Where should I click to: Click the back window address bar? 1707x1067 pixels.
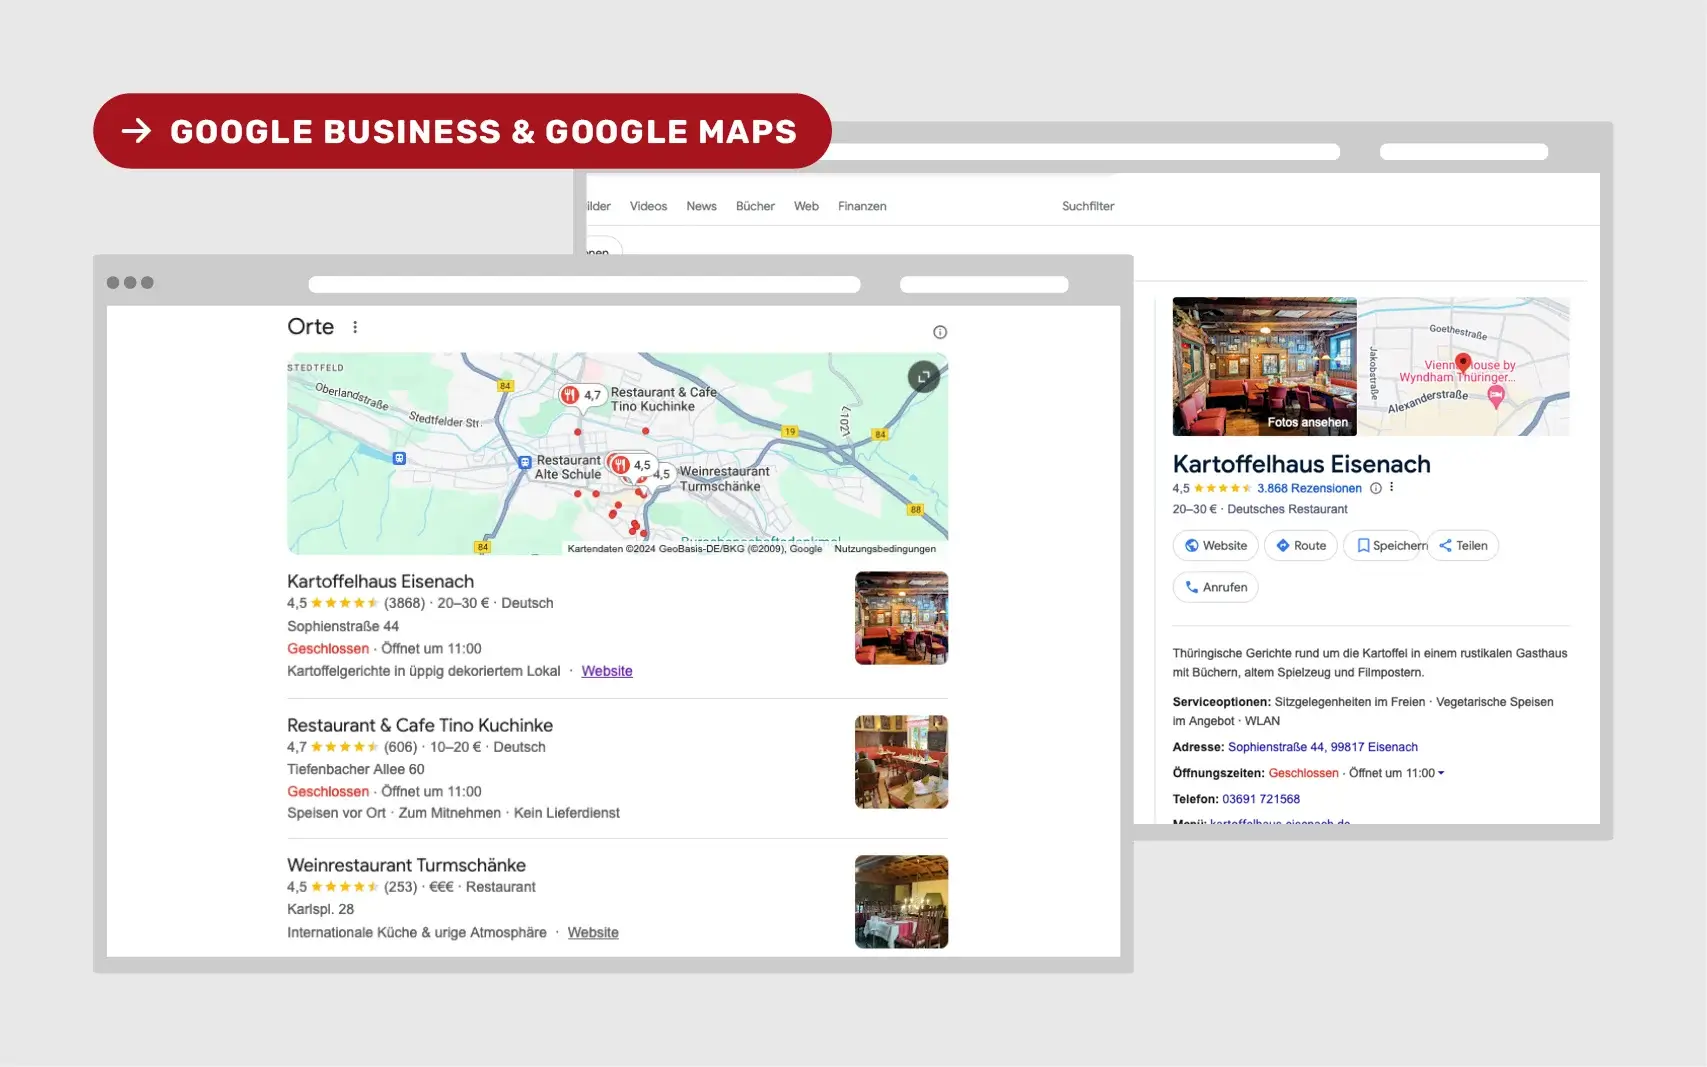point(1085,152)
